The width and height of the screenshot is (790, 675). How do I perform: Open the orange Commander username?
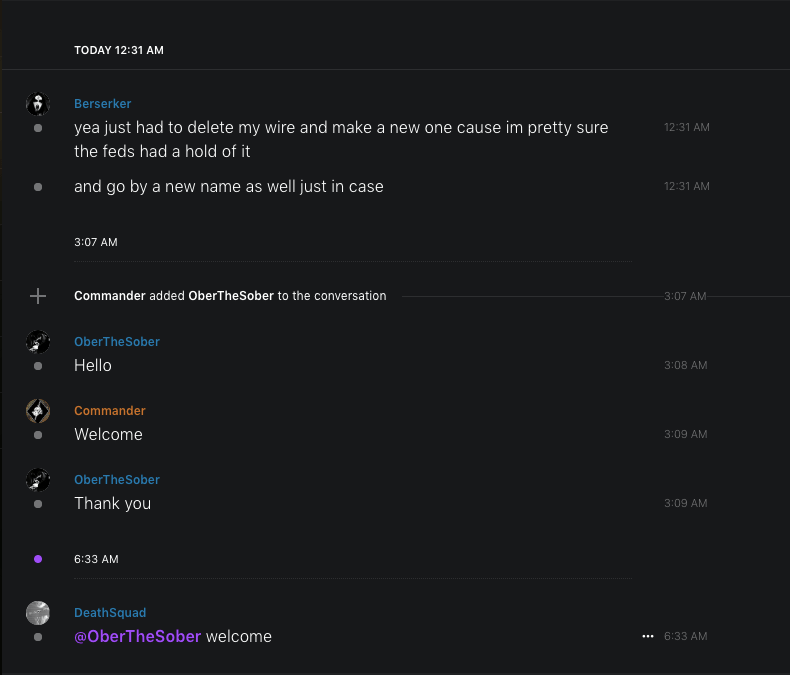click(109, 411)
